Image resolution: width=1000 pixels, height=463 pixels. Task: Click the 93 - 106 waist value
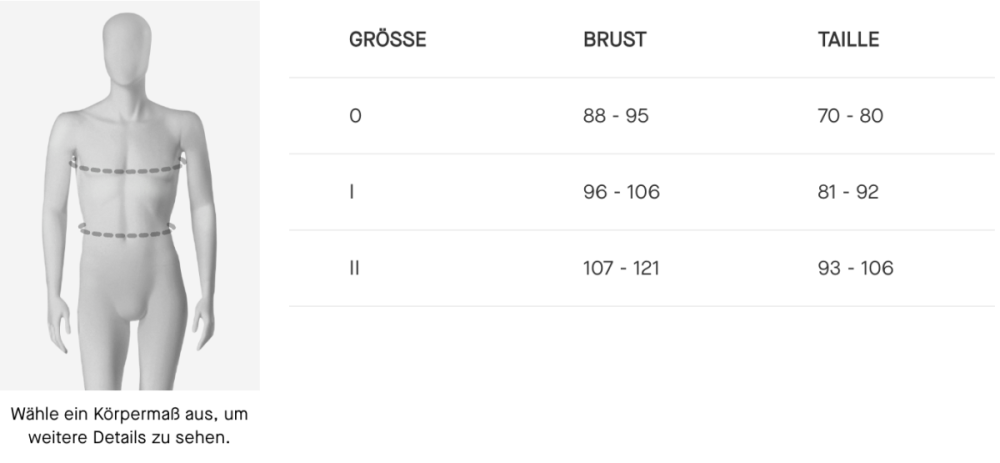point(855,268)
